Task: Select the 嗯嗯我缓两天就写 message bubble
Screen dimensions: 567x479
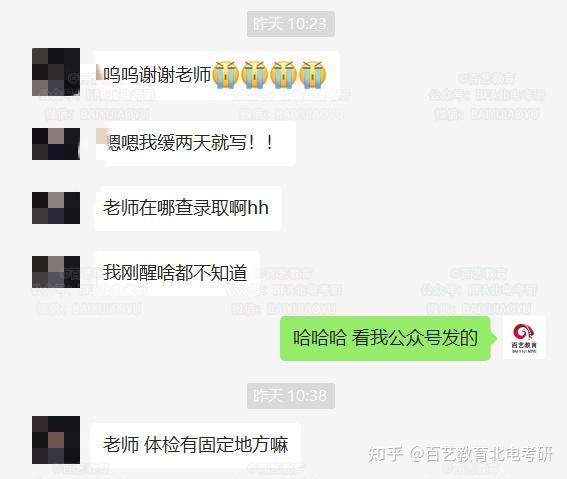Action: [196, 144]
